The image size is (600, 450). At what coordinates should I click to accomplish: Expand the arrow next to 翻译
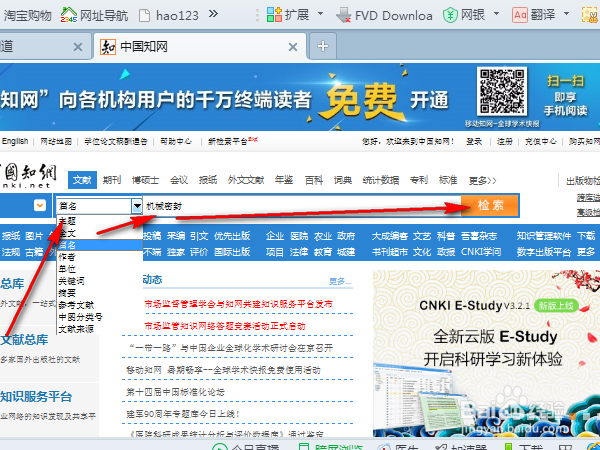566,14
